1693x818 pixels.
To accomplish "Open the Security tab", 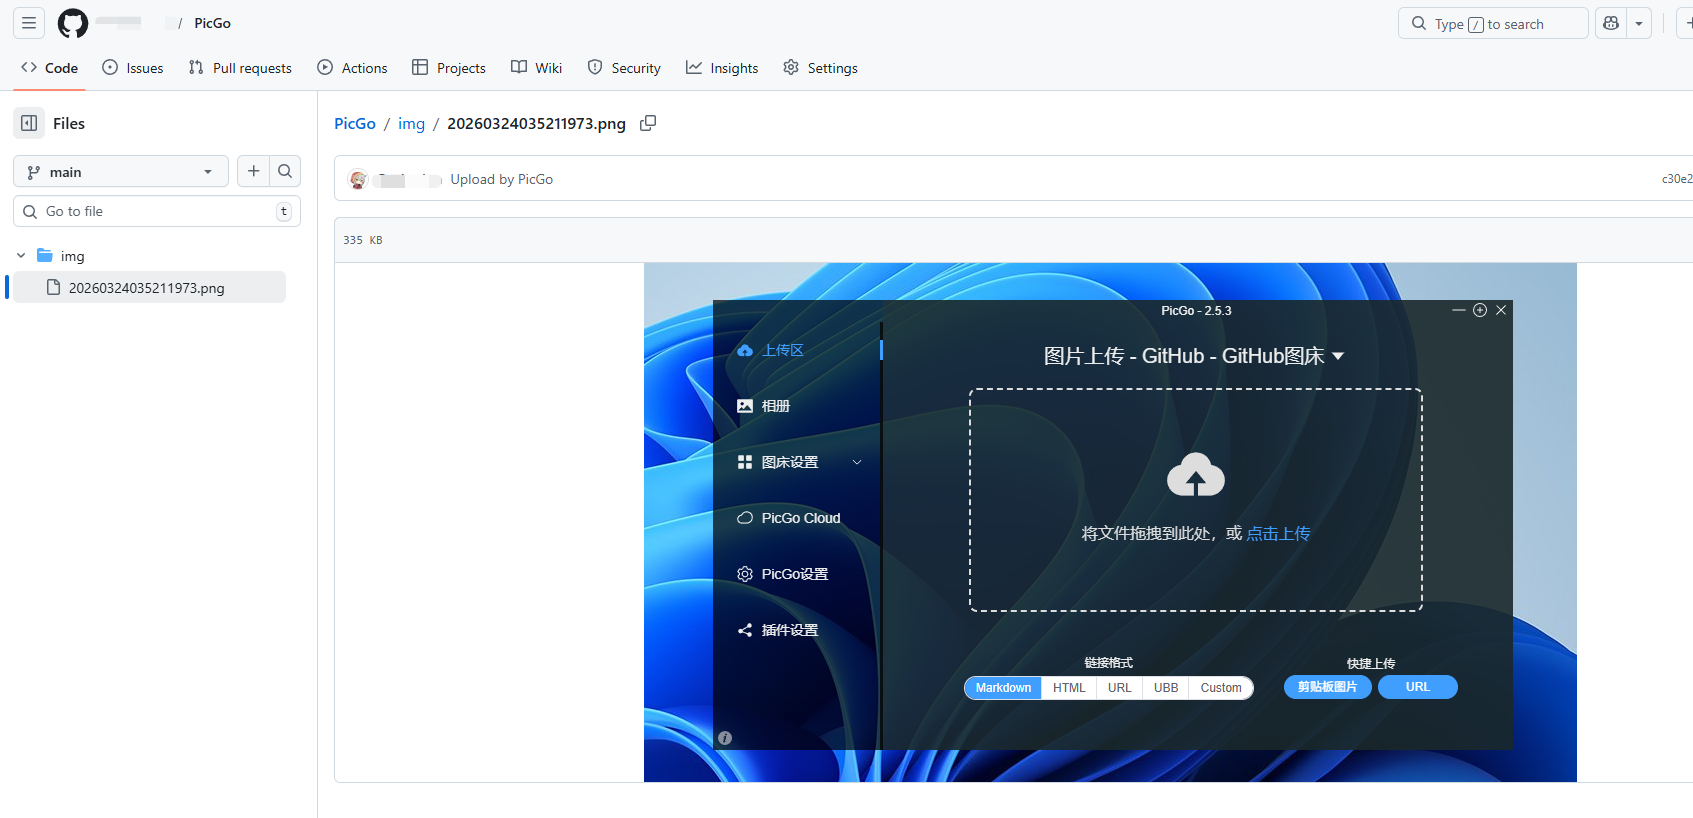I will pos(624,68).
